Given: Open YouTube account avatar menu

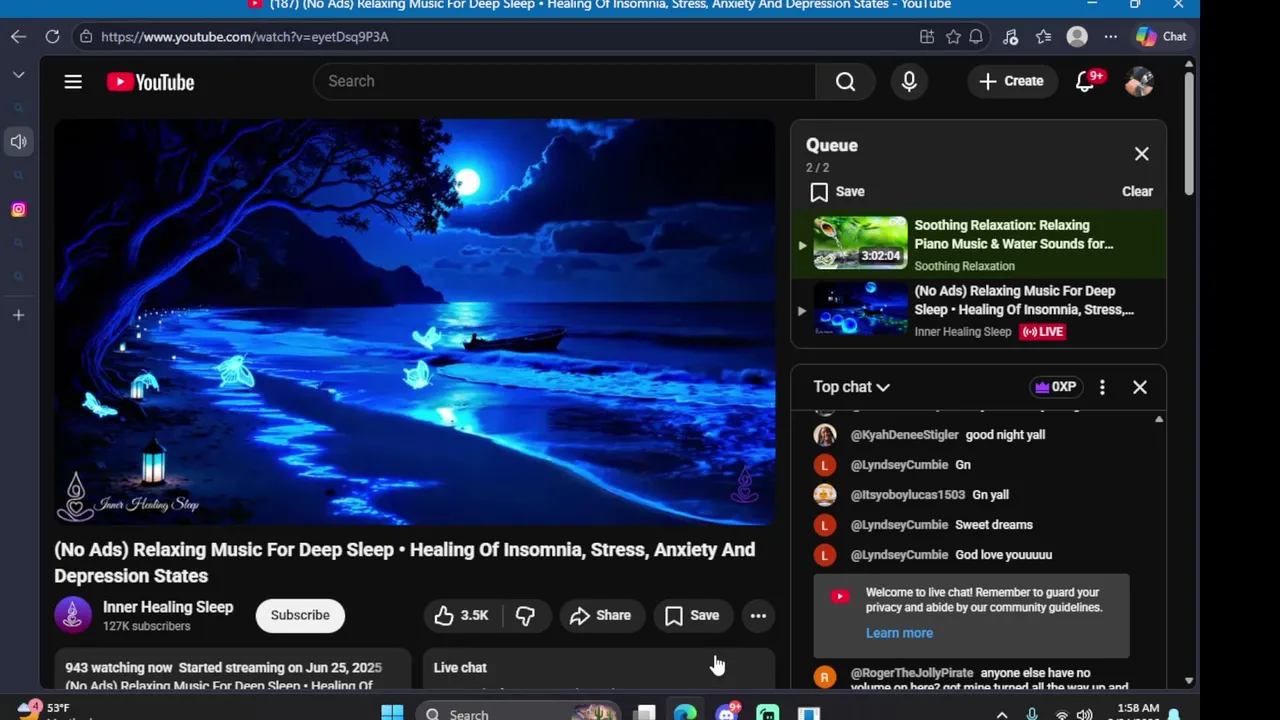Looking at the screenshot, I should tap(1139, 81).
